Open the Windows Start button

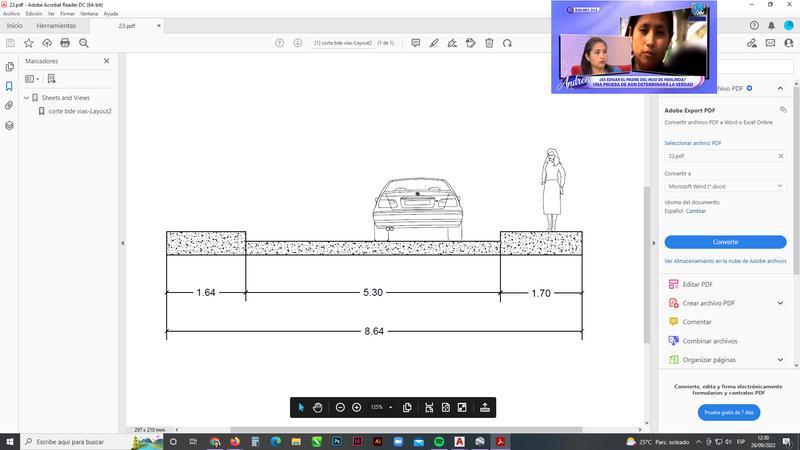[x=10, y=442]
